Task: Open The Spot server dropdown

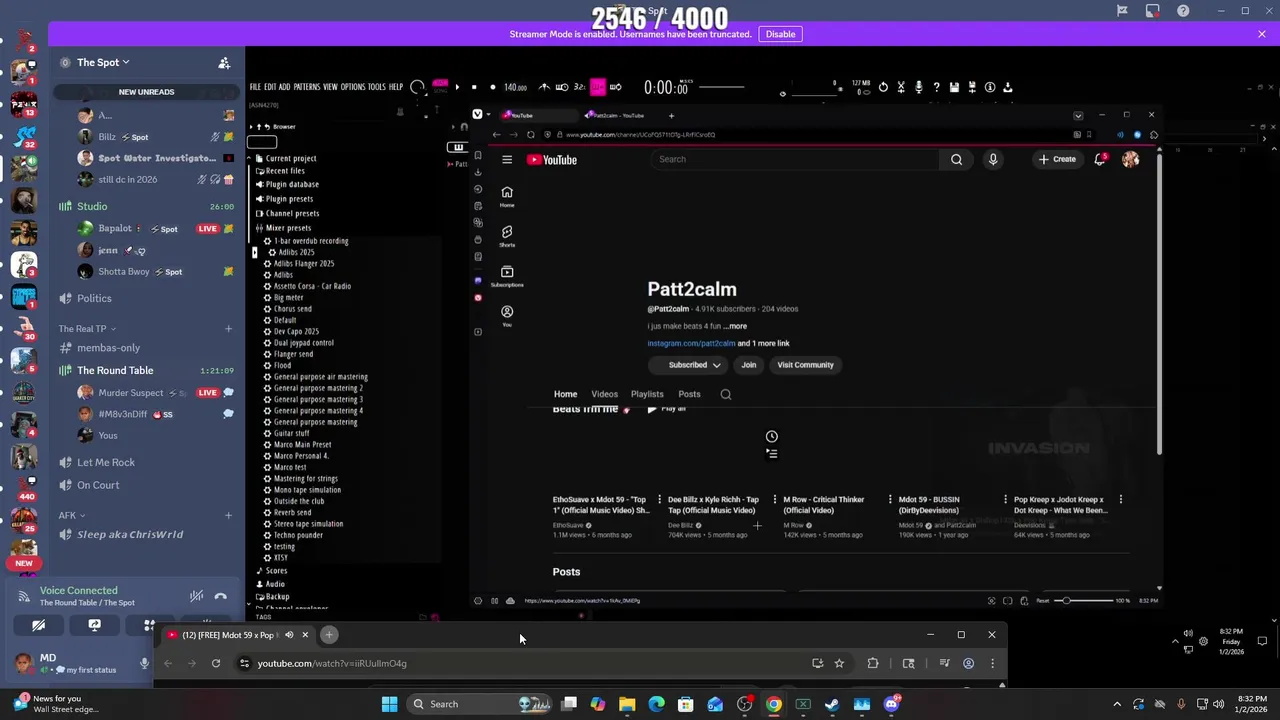Action: 103,63
